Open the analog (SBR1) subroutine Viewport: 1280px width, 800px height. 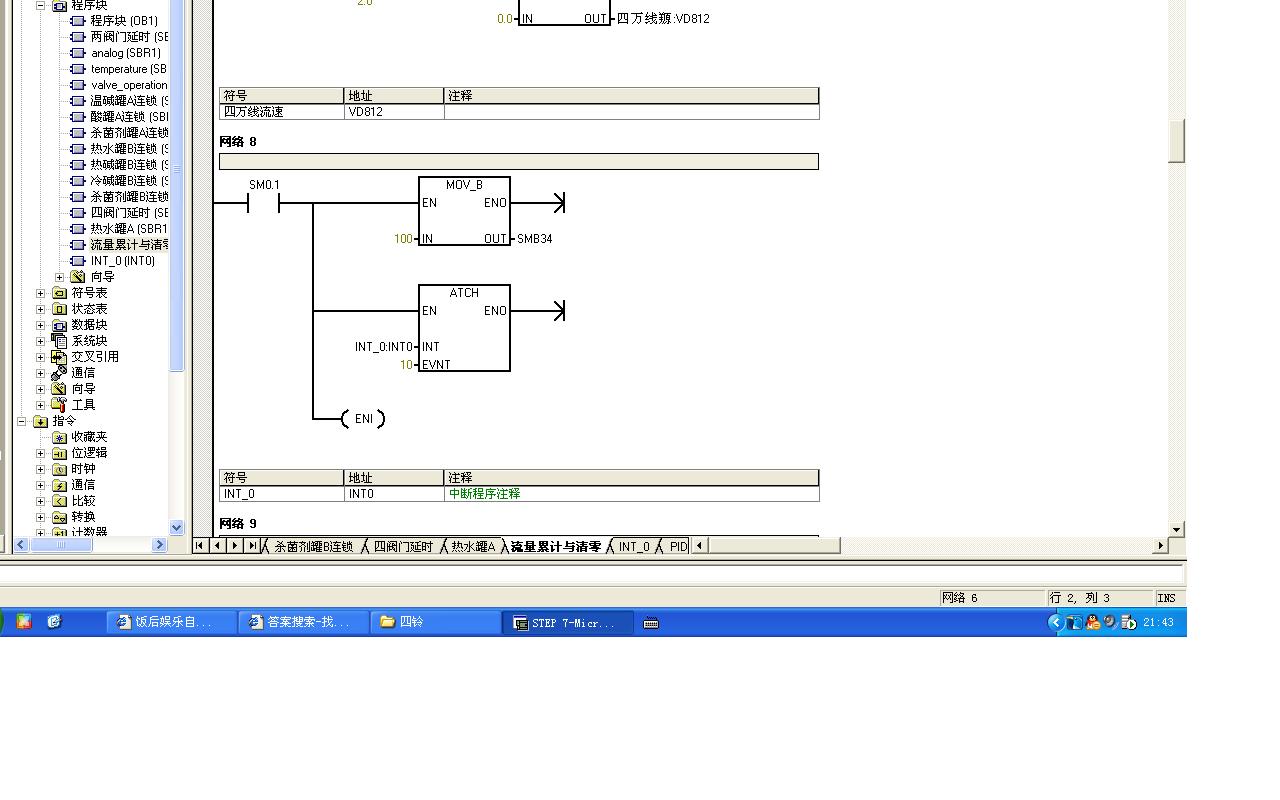(x=125, y=53)
